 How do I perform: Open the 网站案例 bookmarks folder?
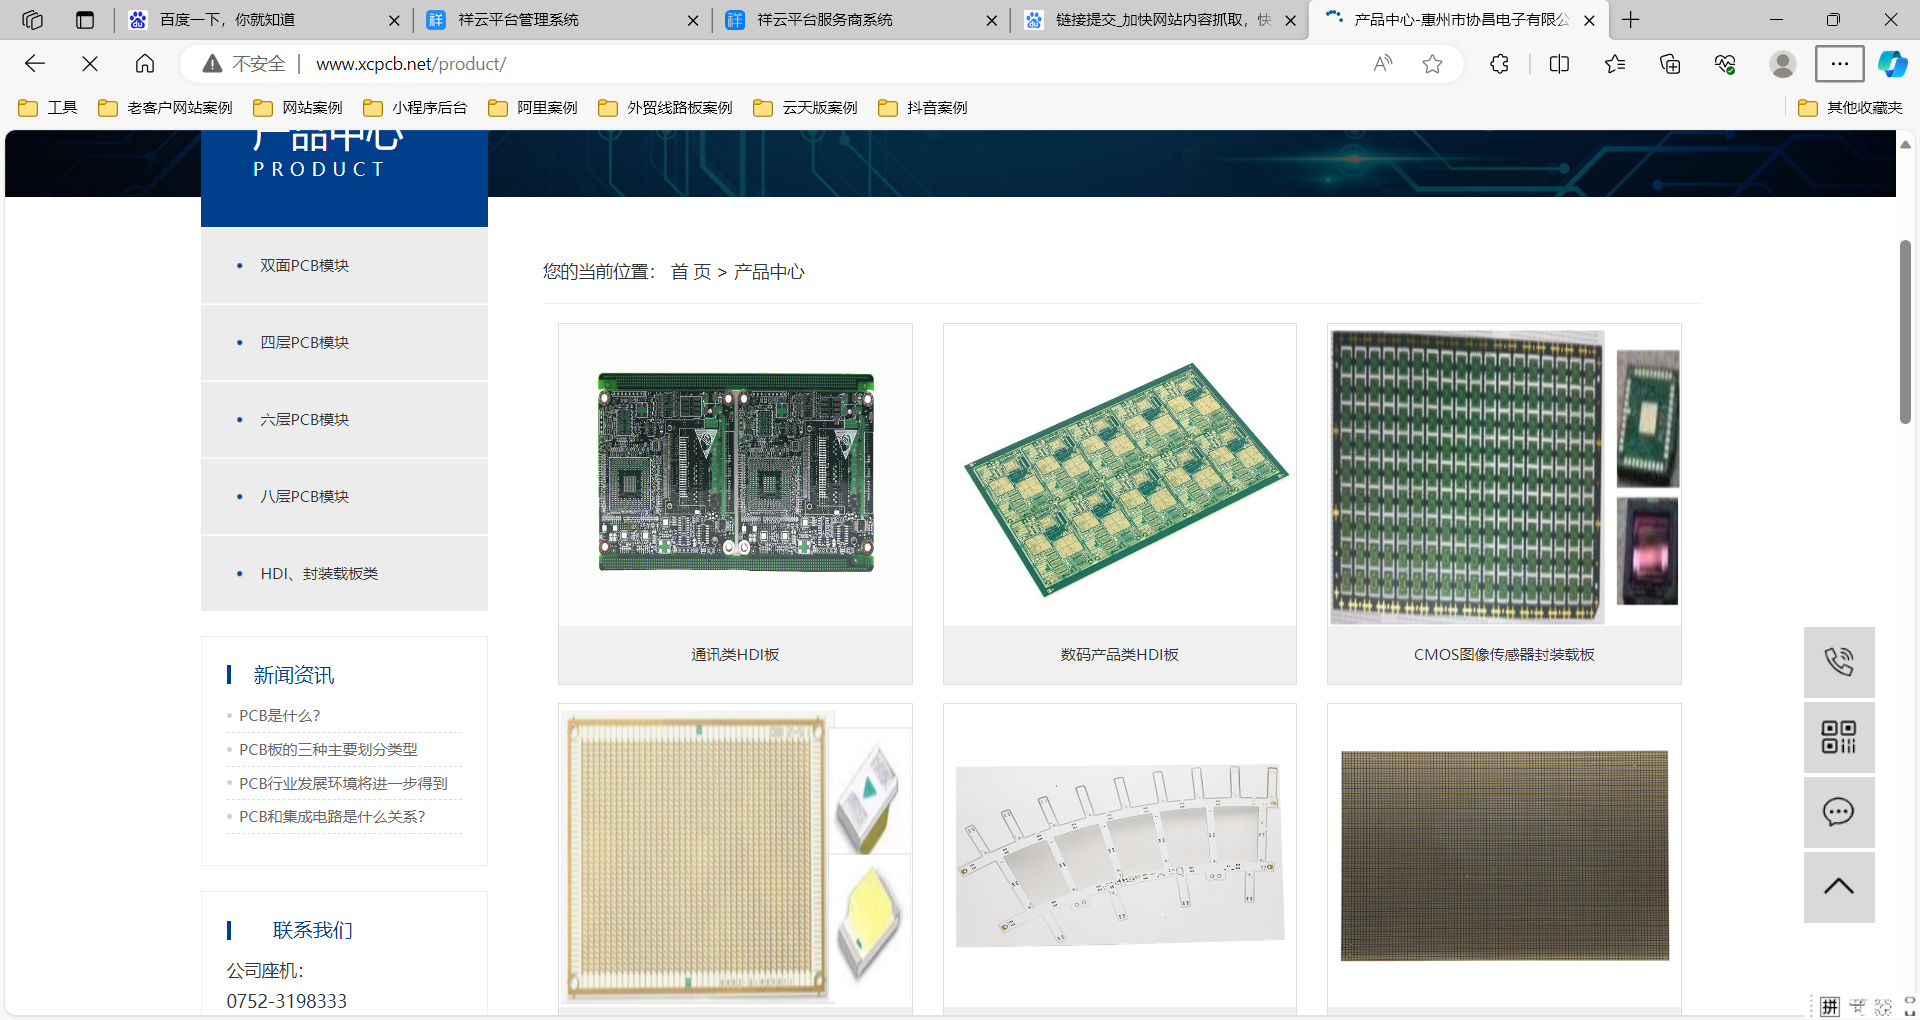(x=298, y=108)
